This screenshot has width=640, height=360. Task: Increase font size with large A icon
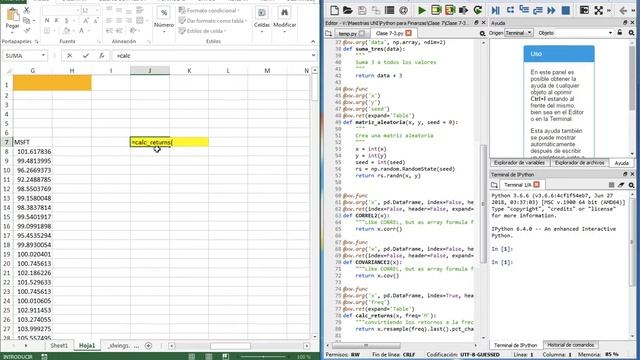(86, 20)
